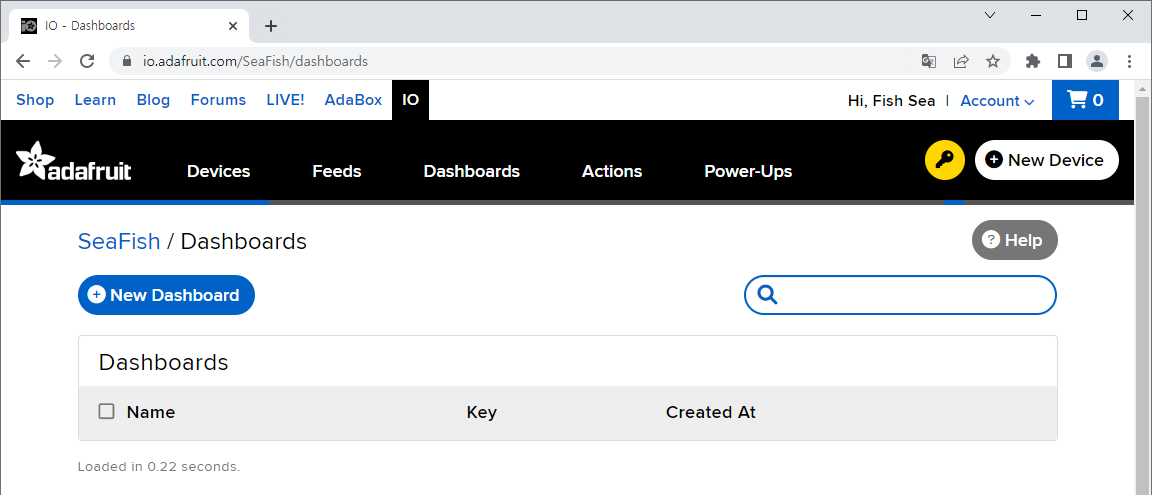
Task: Focus the dashboard search field
Action: tap(900, 295)
